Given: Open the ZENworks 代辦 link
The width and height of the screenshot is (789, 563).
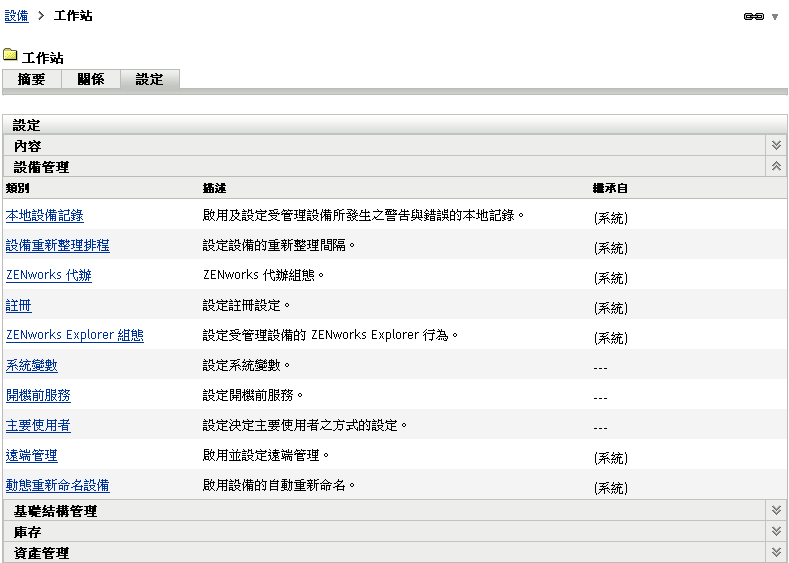Looking at the screenshot, I should [x=49, y=275].
